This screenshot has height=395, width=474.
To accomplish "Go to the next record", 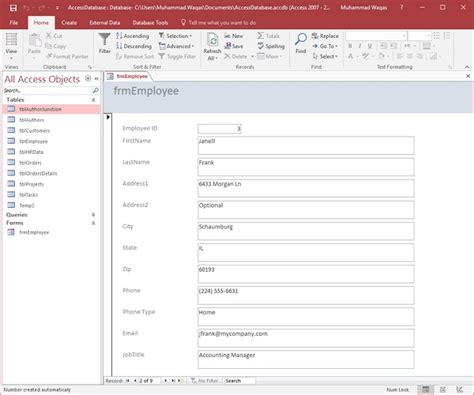I will 165,380.
